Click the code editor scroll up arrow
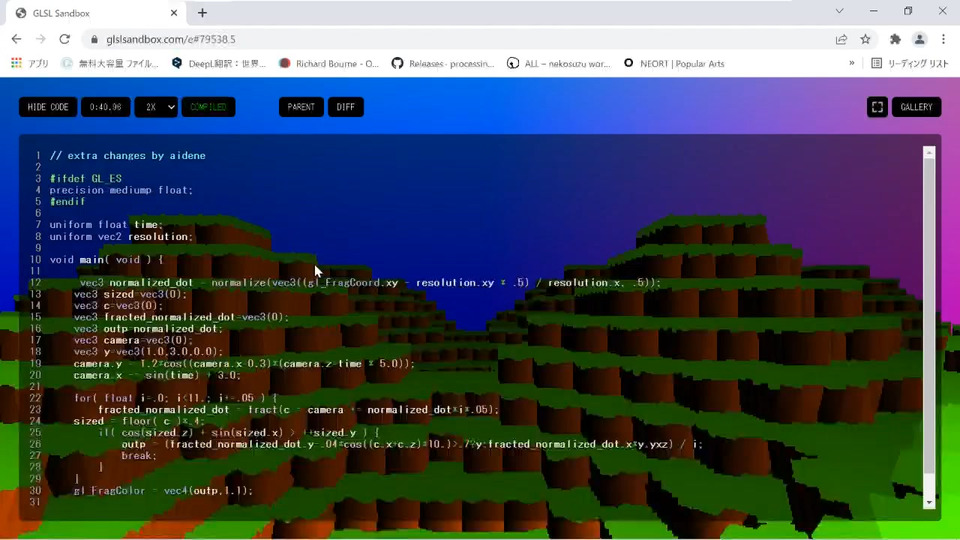 [929, 152]
